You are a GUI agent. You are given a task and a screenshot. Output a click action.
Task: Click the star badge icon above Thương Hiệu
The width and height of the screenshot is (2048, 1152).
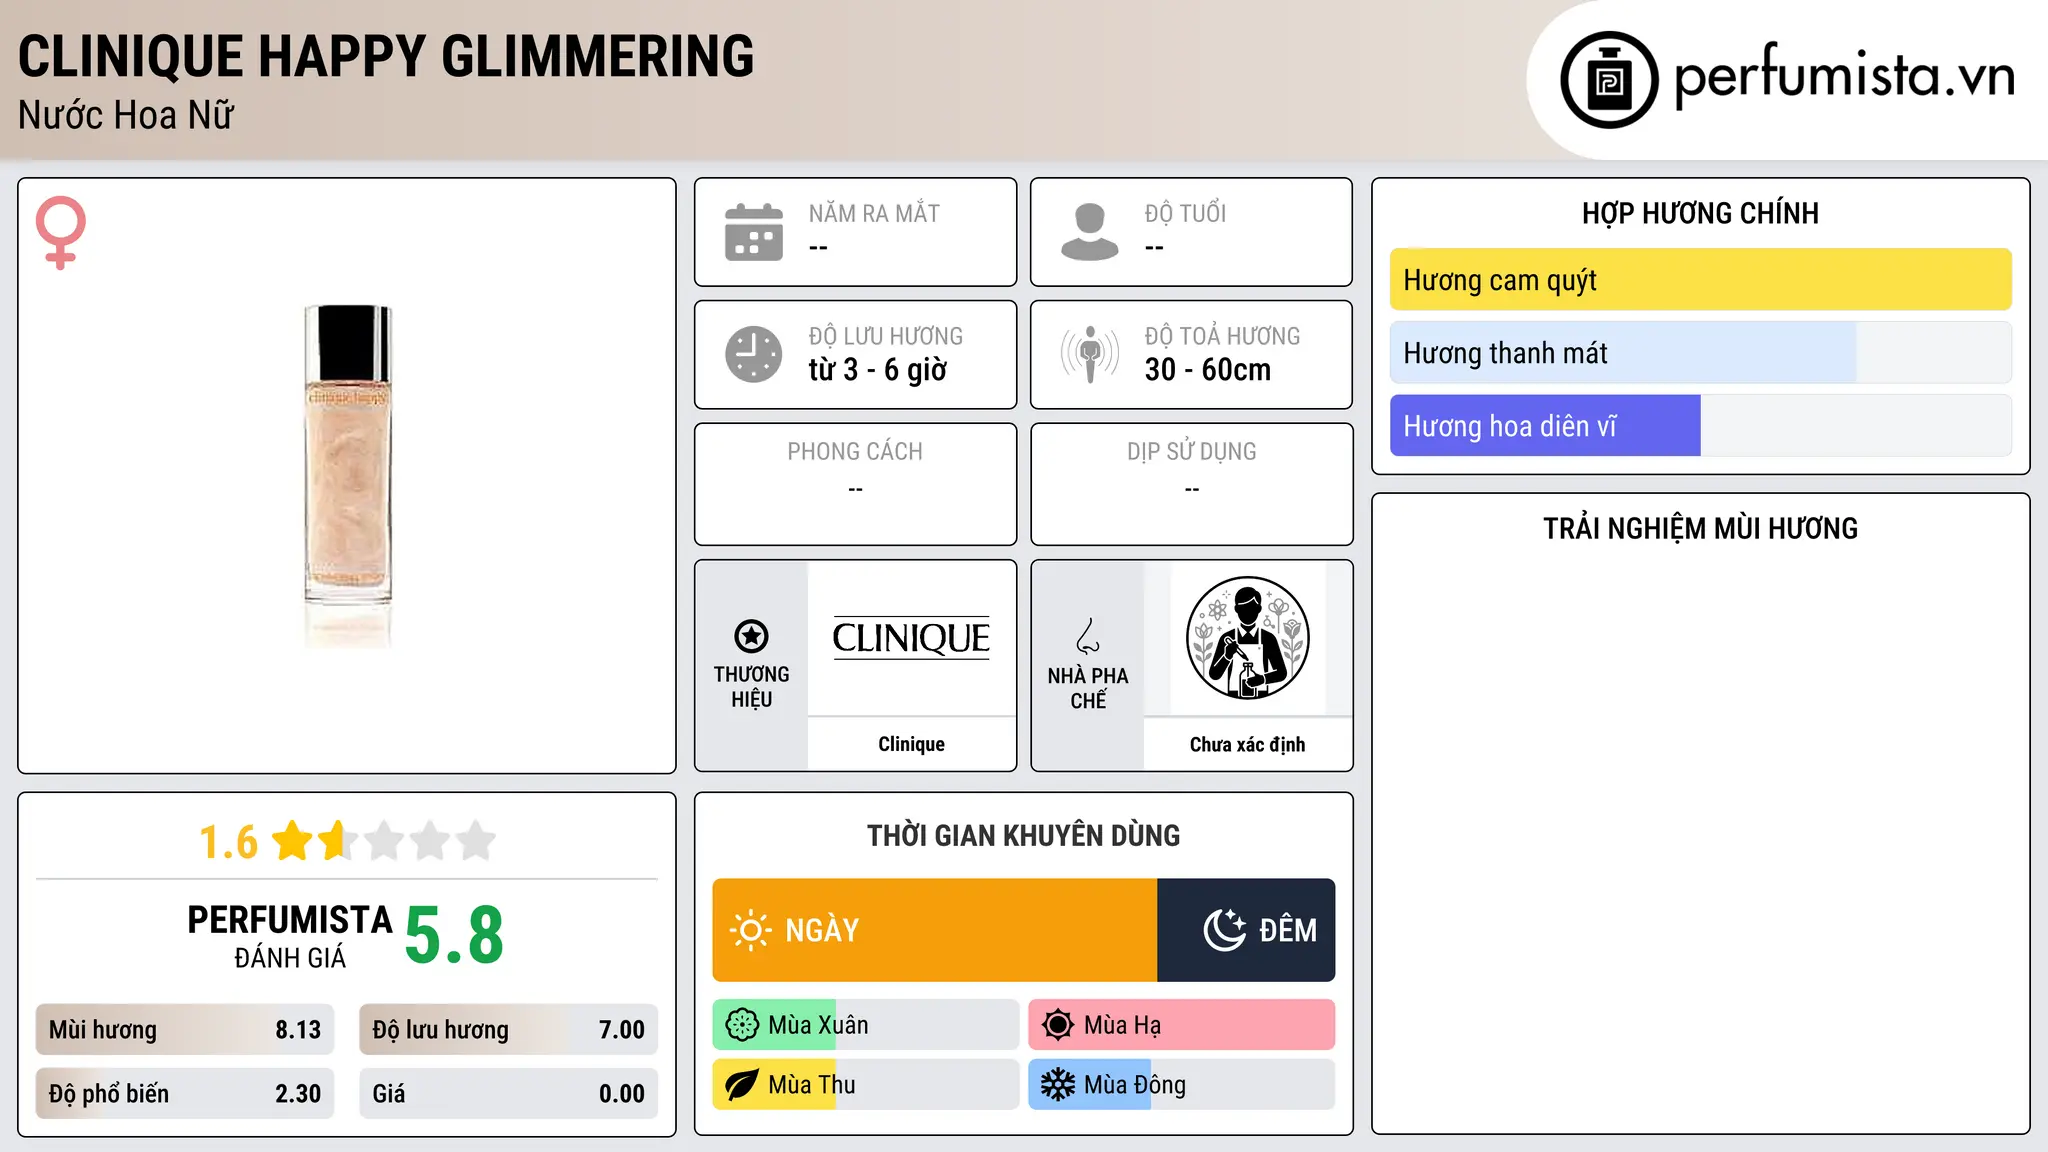click(x=751, y=636)
